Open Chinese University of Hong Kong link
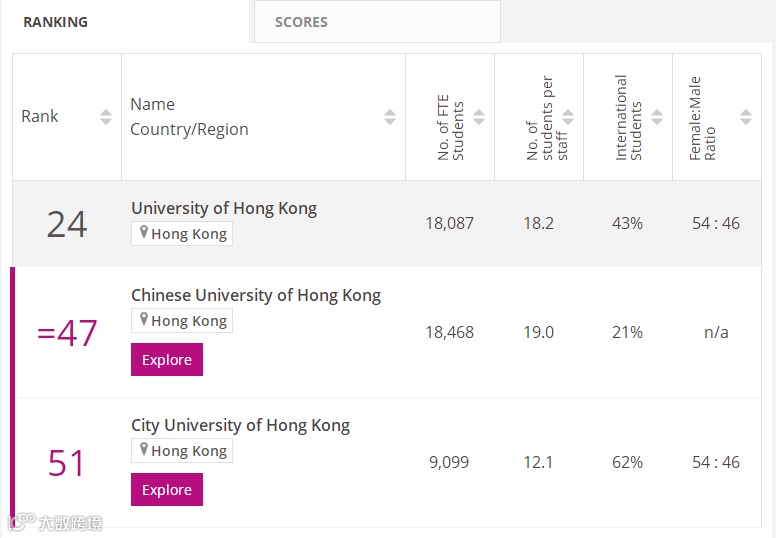 [x=256, y=295]
